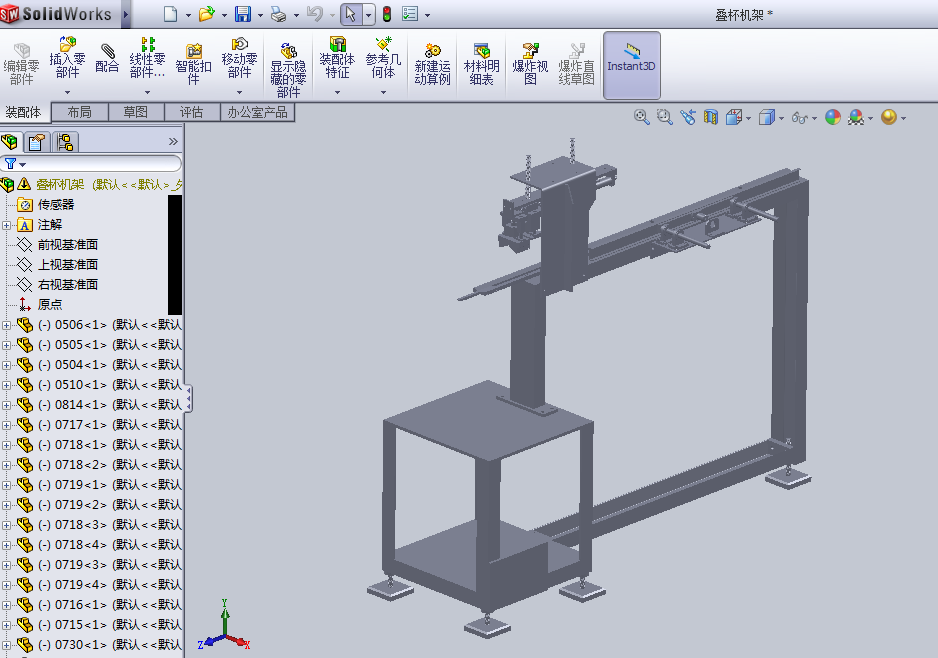Click the Rebuild traffic light icon
This screenshot has height=658, width=938.
[386, 14]
